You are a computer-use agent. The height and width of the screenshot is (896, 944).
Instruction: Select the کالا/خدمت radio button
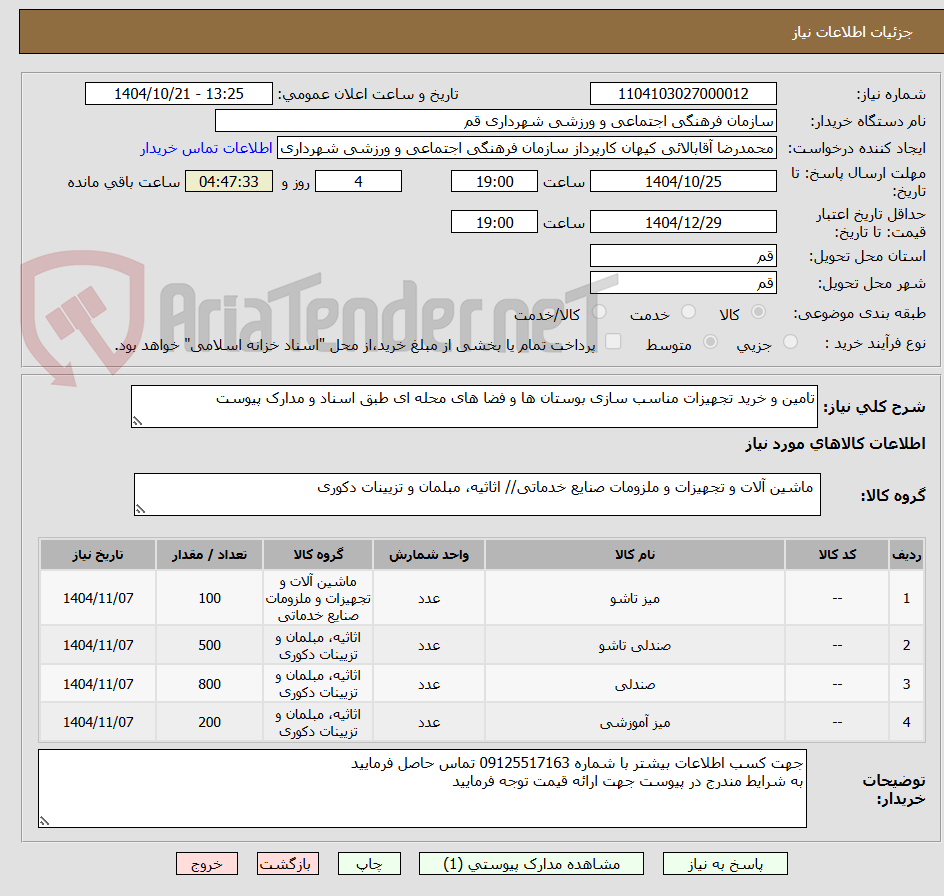click(x=599, y=312)
